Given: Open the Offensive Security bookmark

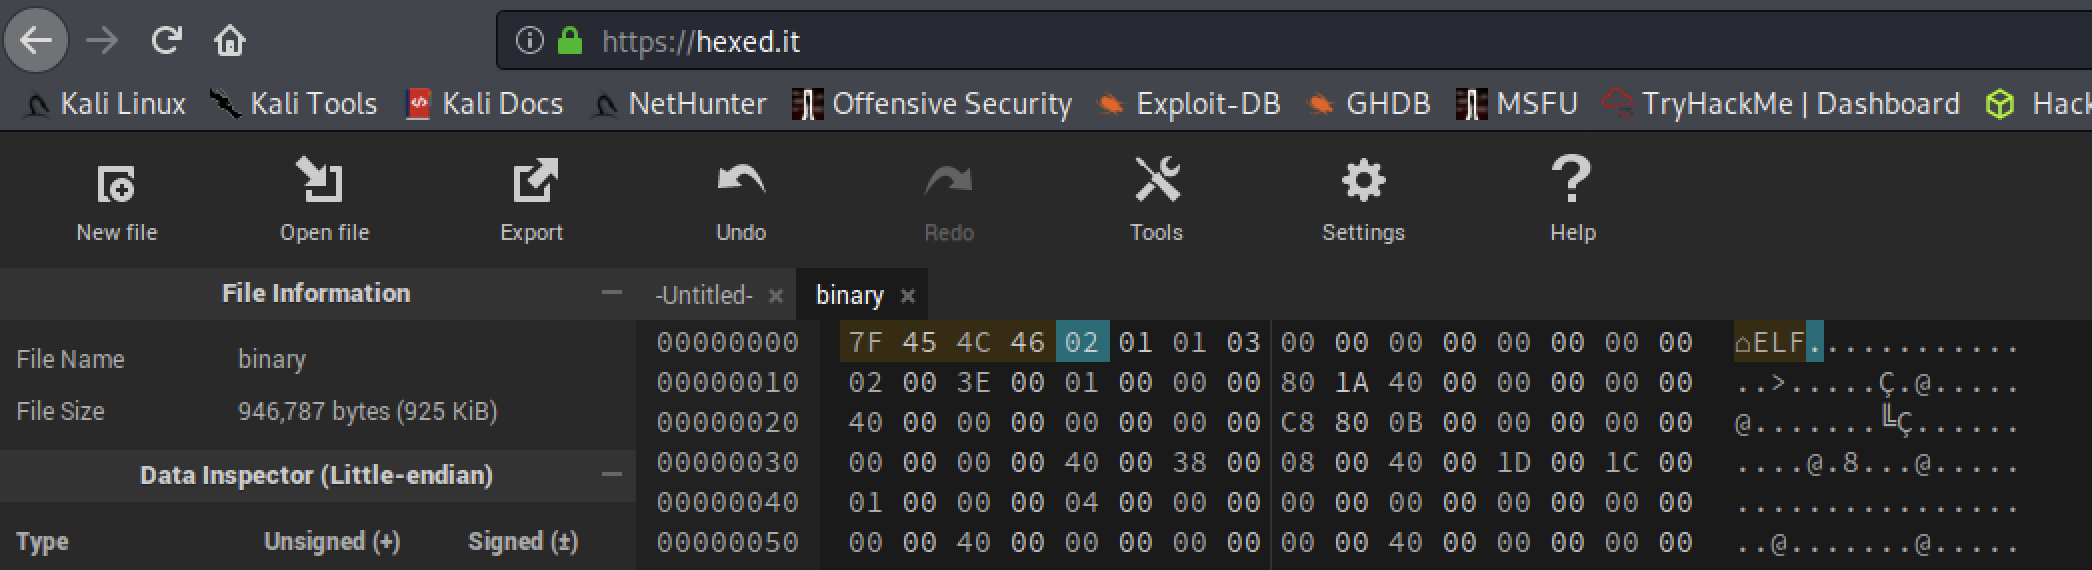Looking at the screenshot, I should coord(932,103).
